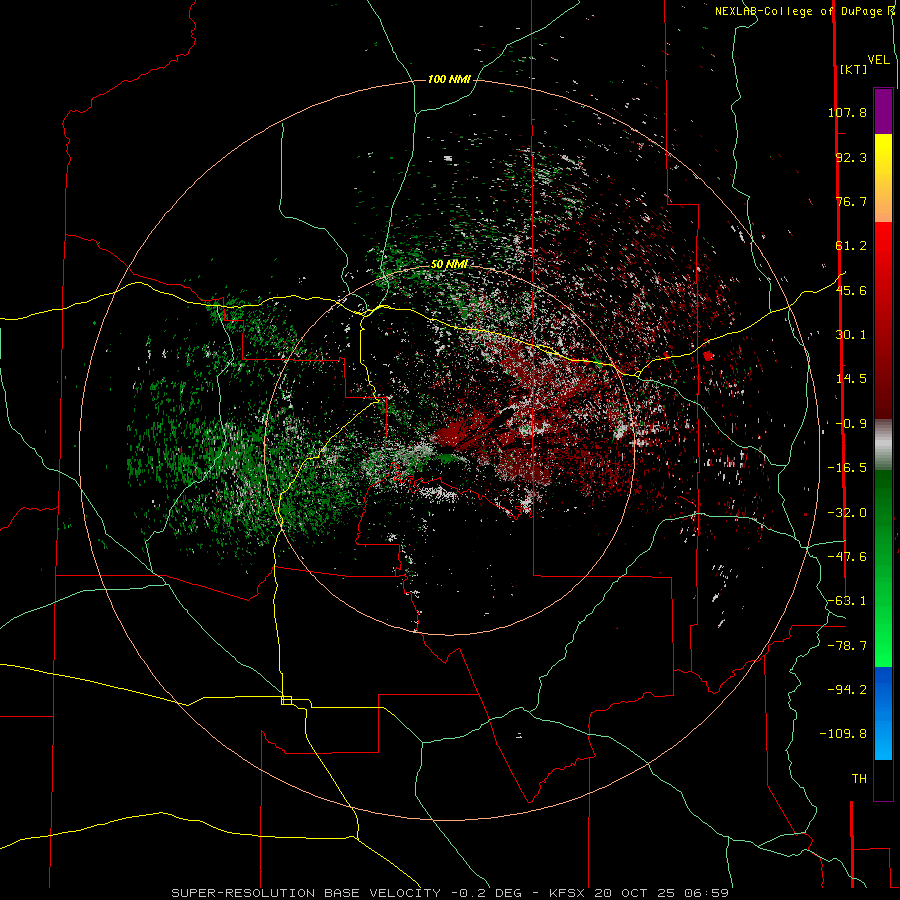Click the -94.2 legend value
The width and height of the screenshot is (900, 900).
tap(847, 689)
